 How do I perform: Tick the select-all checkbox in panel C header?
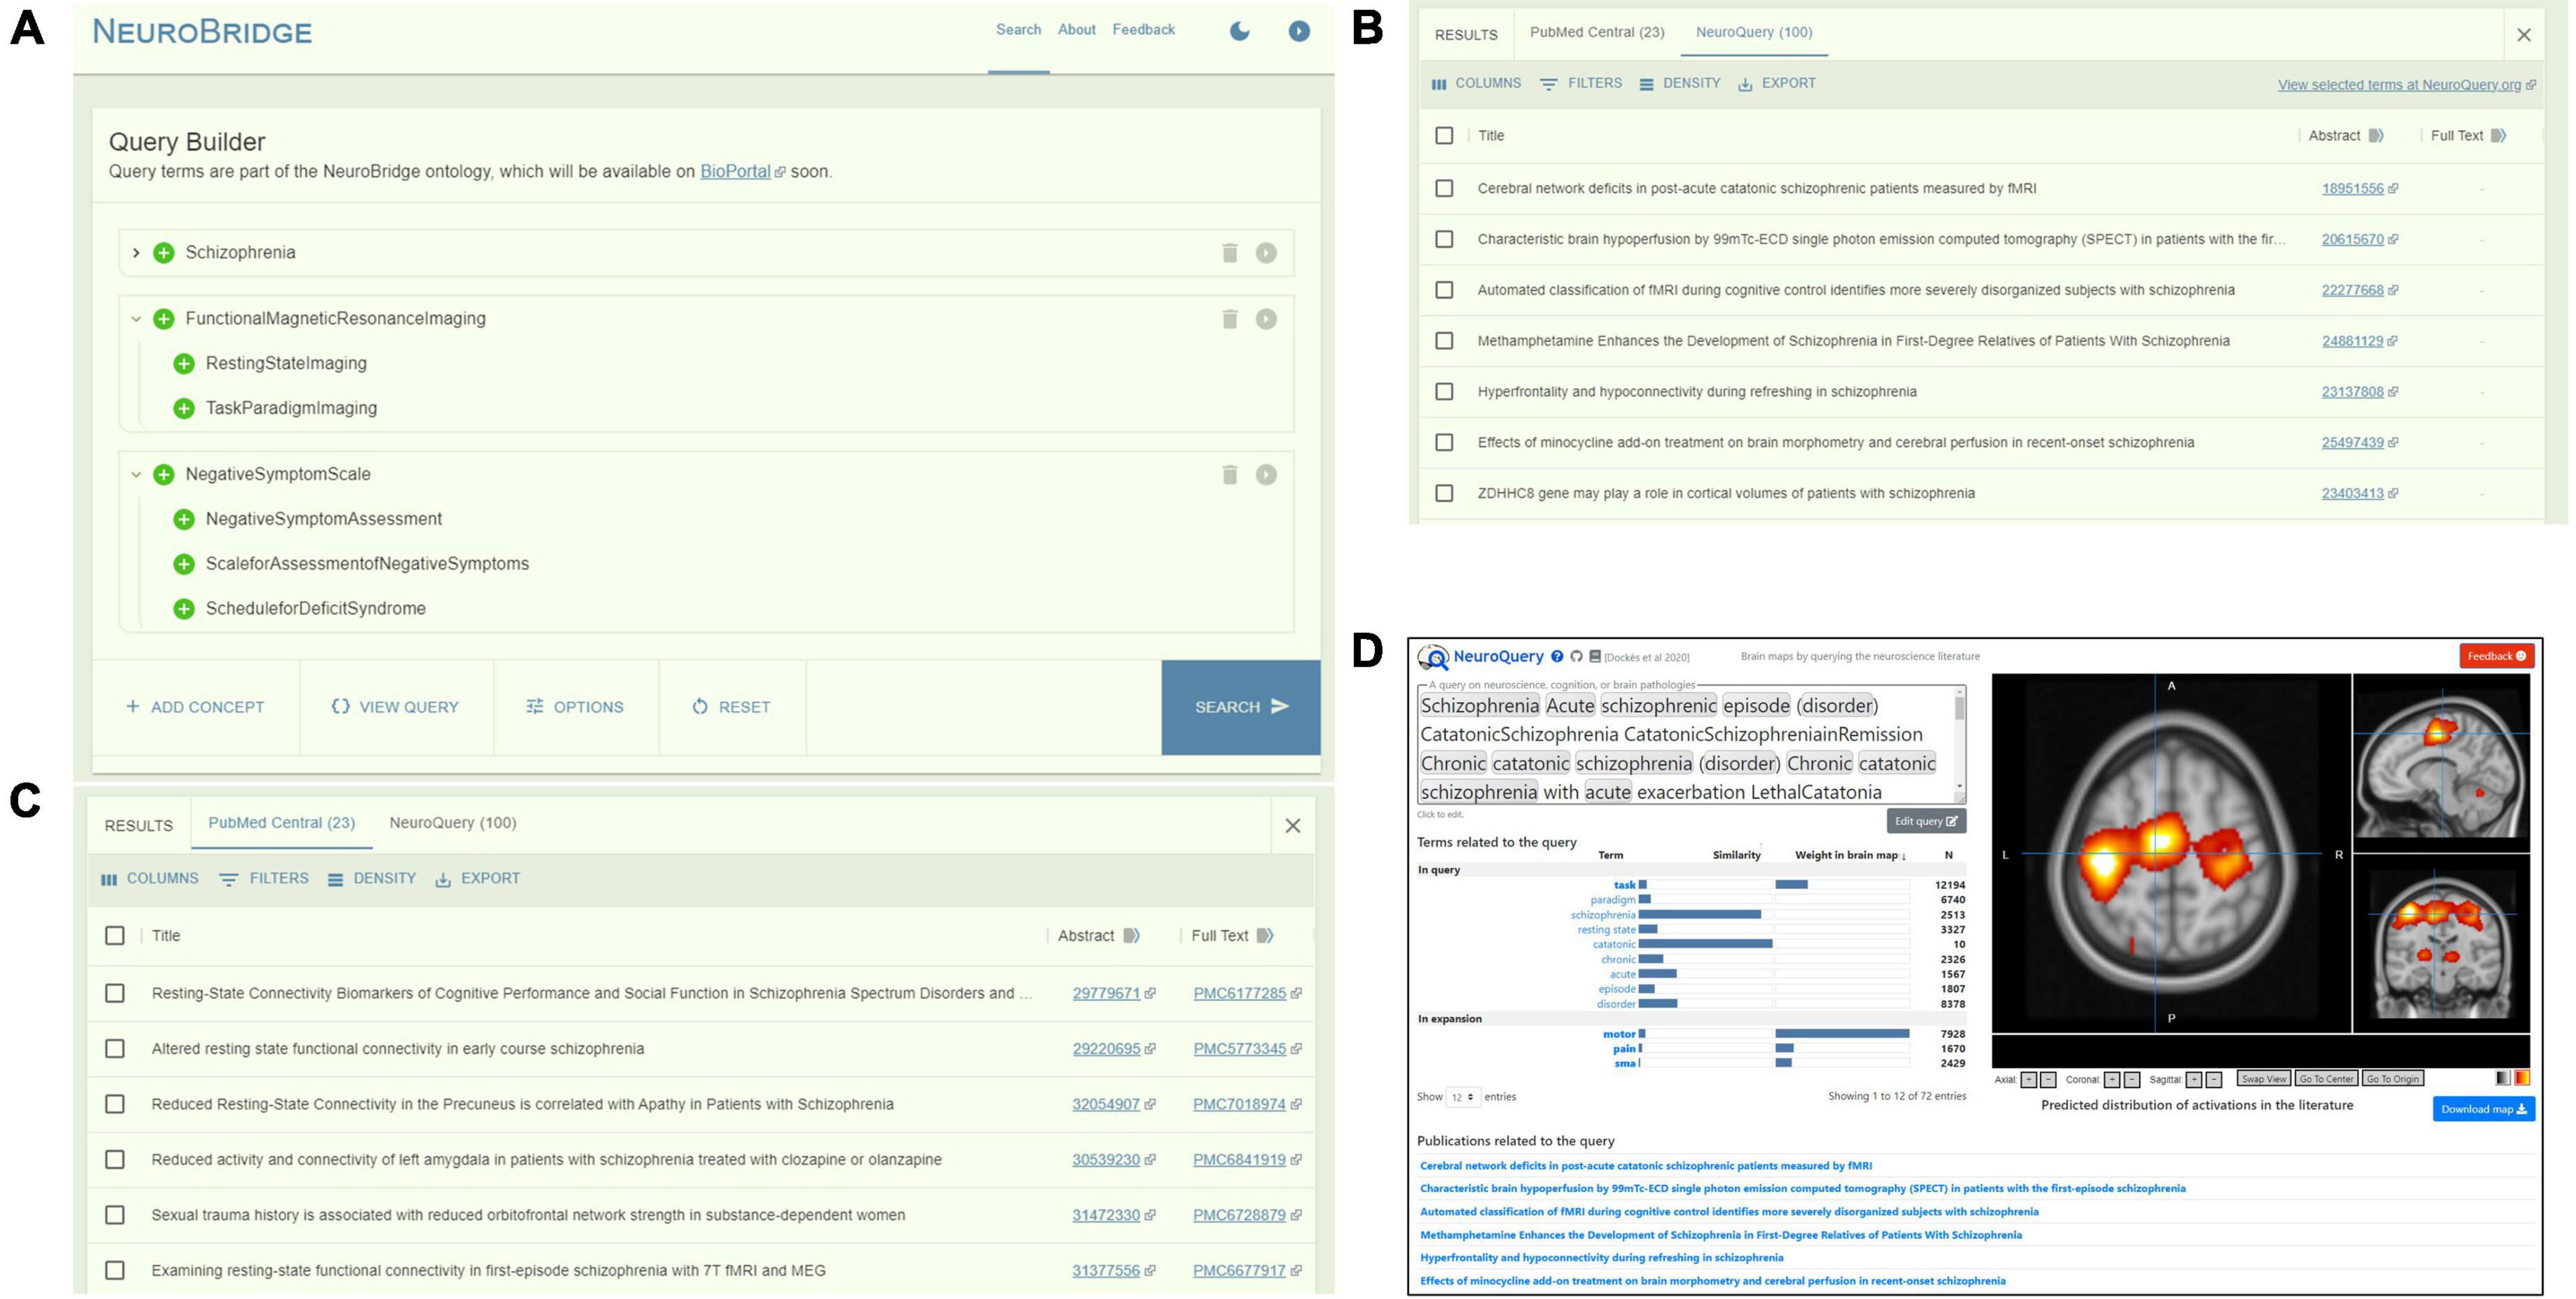click(x=115, y=936)
